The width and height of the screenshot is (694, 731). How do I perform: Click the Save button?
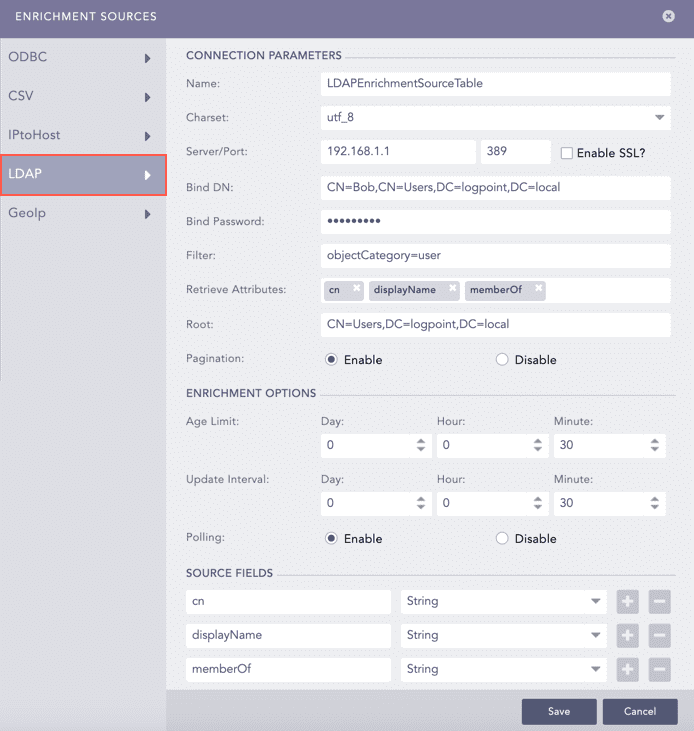559,711
